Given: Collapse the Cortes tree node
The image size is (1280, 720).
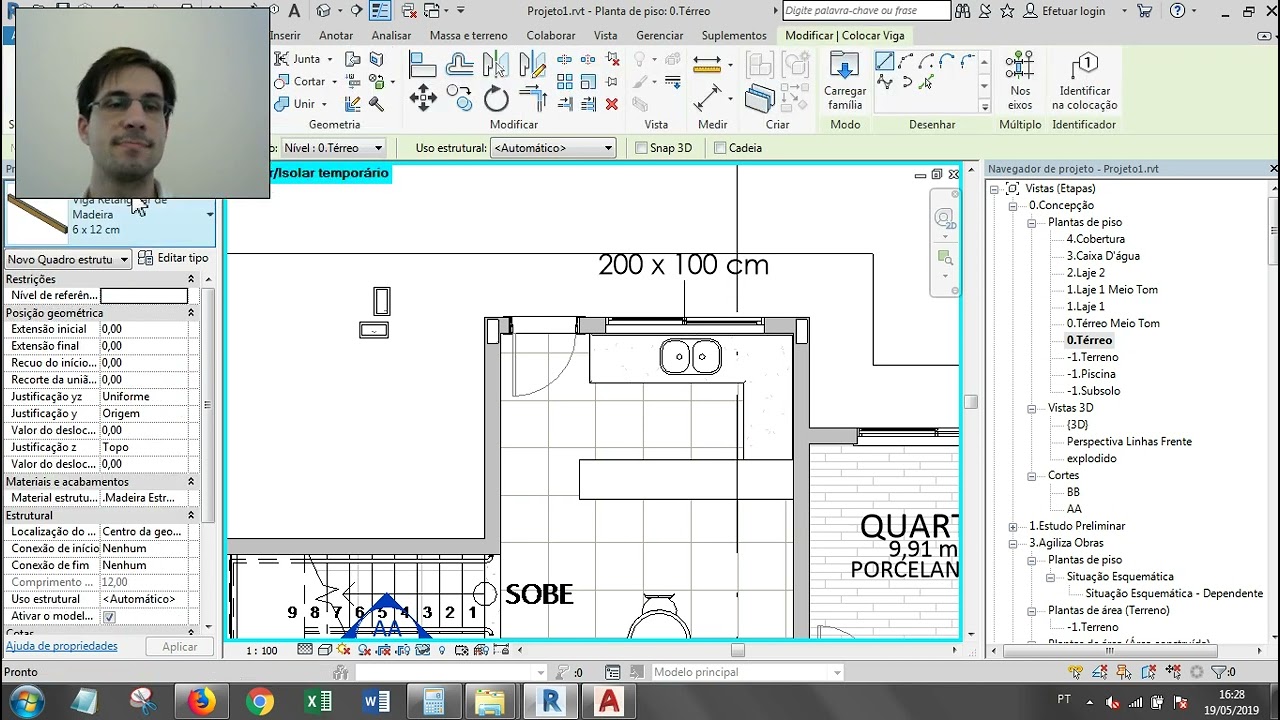Looking at the screenshot, I should [x=1031, y=476].
